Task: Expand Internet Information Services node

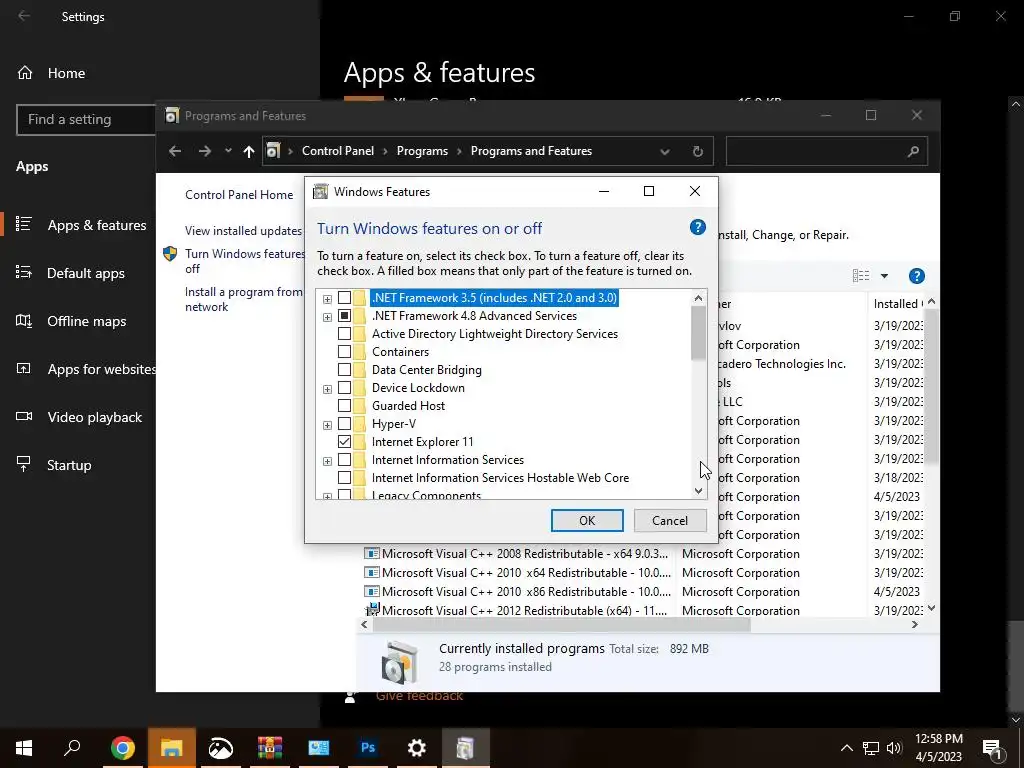Action: [x=327, y=461]
